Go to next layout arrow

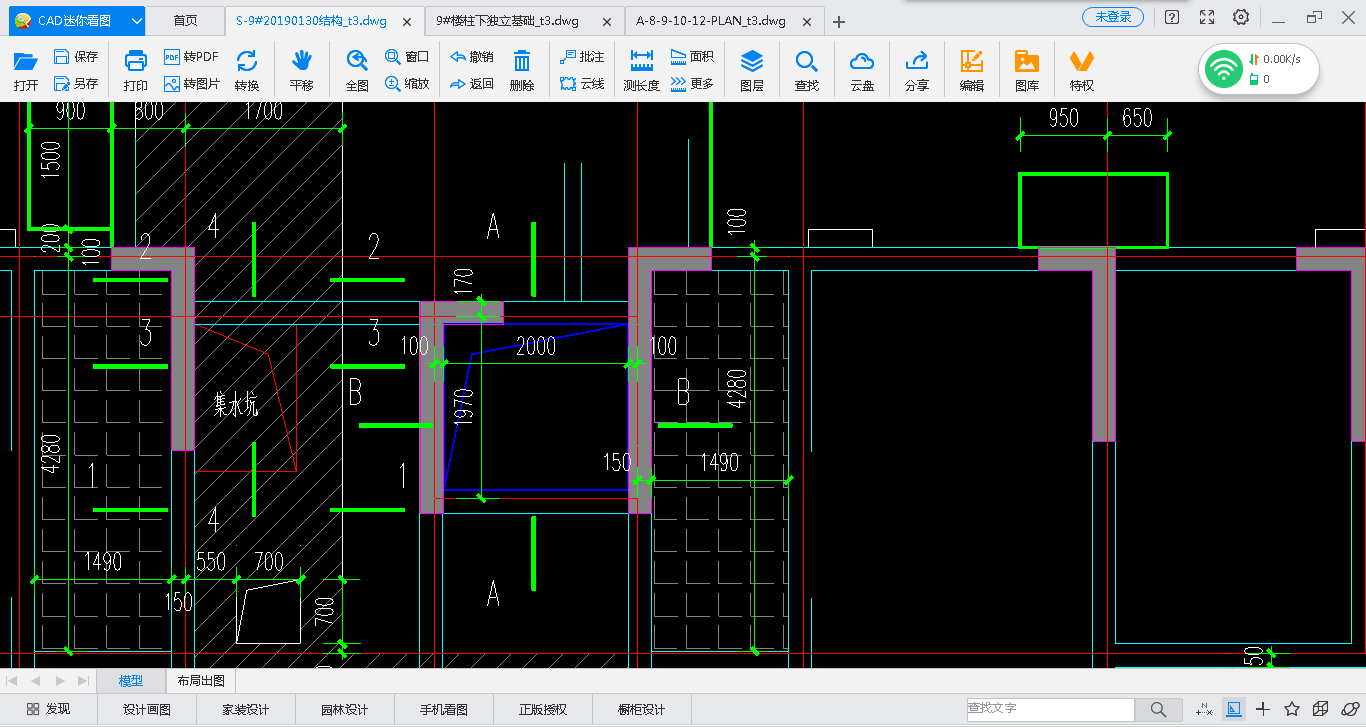pyautogui.click(x=61, y=681)
